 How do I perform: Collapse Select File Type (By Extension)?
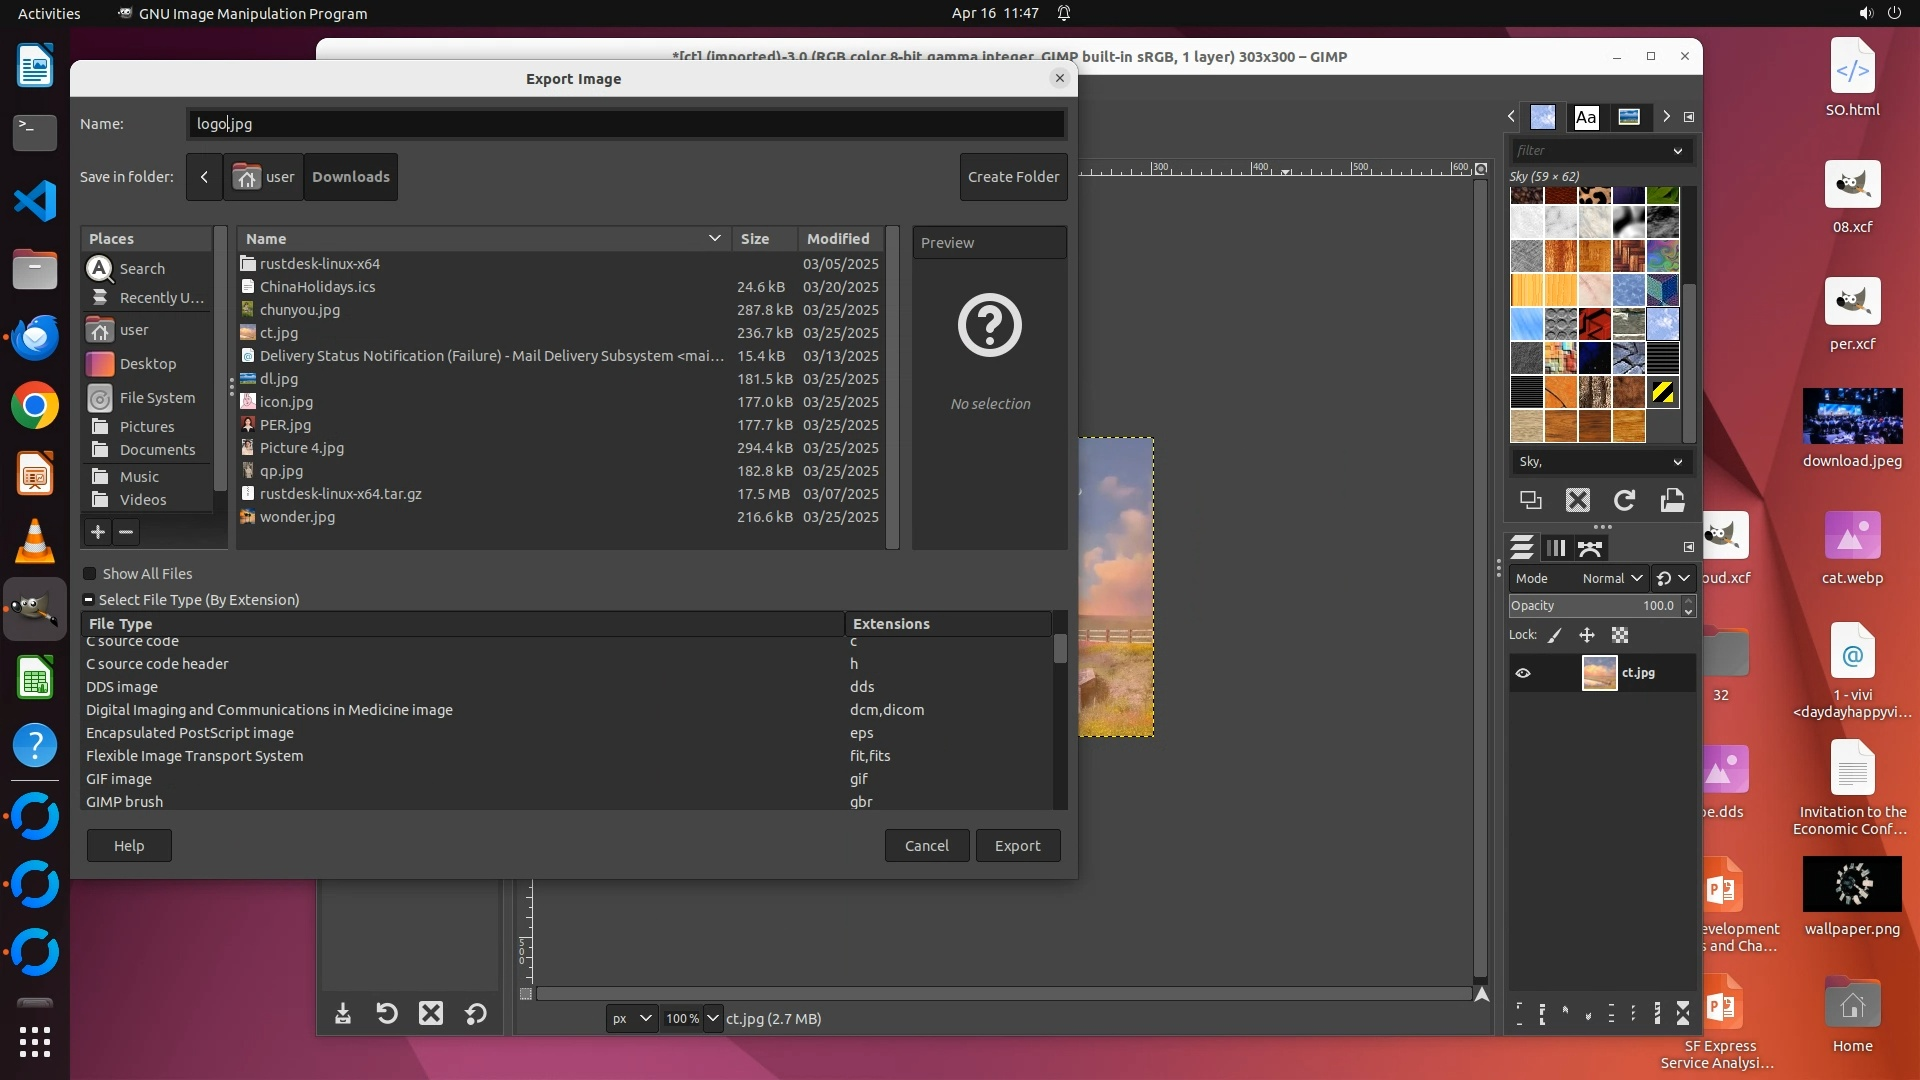click(88, 600)
